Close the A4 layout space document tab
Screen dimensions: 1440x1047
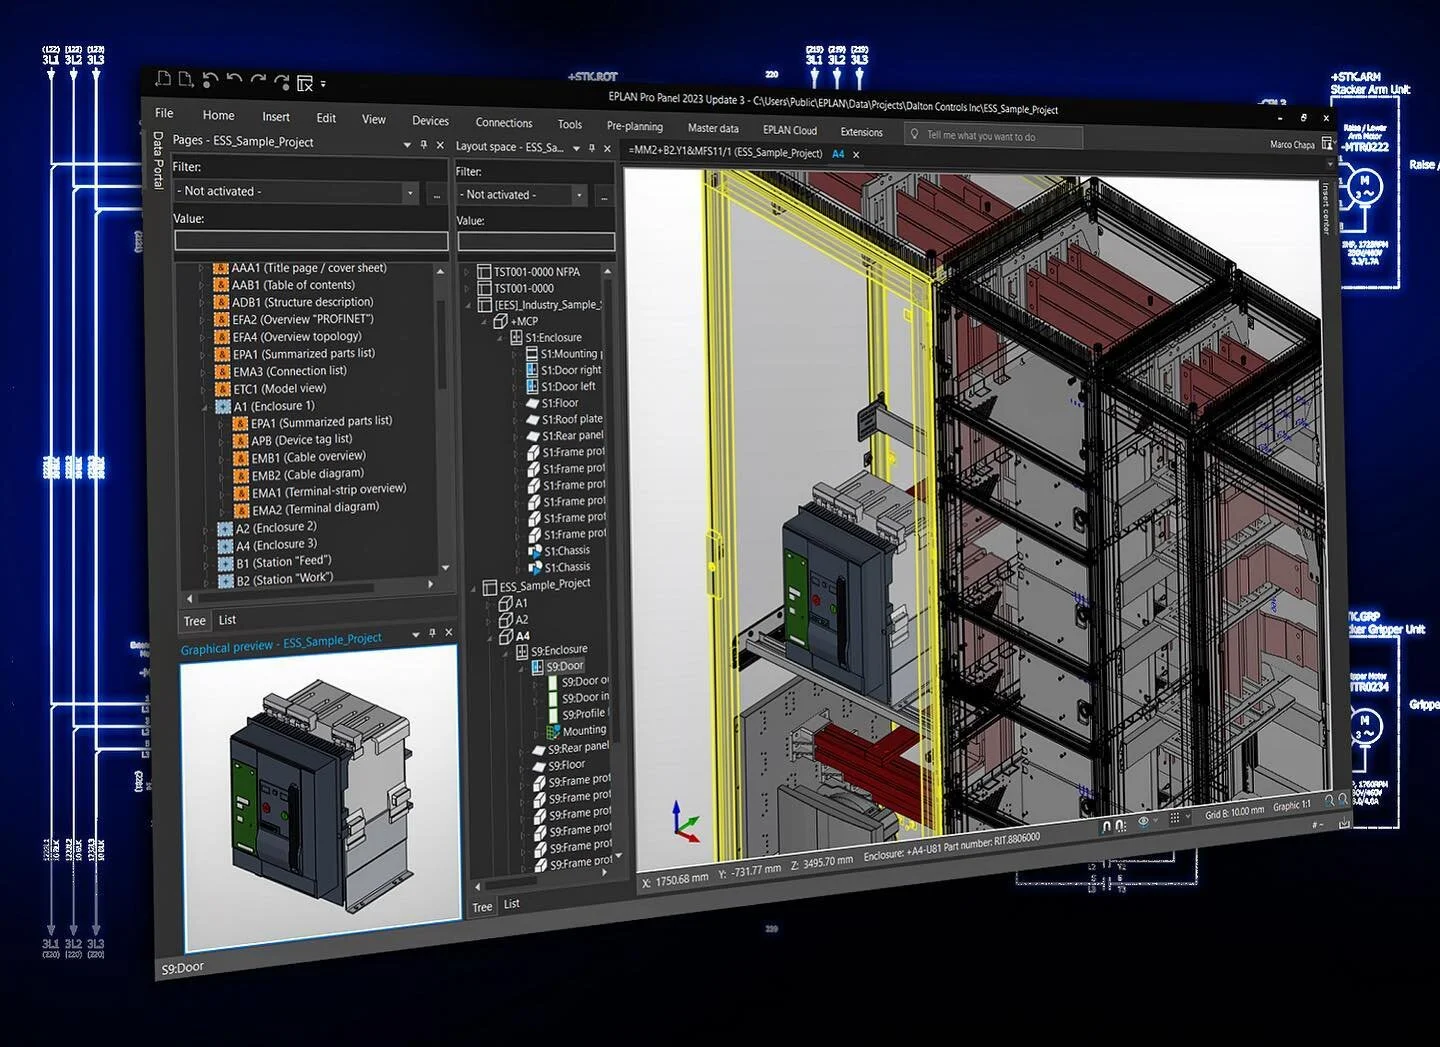856,155
